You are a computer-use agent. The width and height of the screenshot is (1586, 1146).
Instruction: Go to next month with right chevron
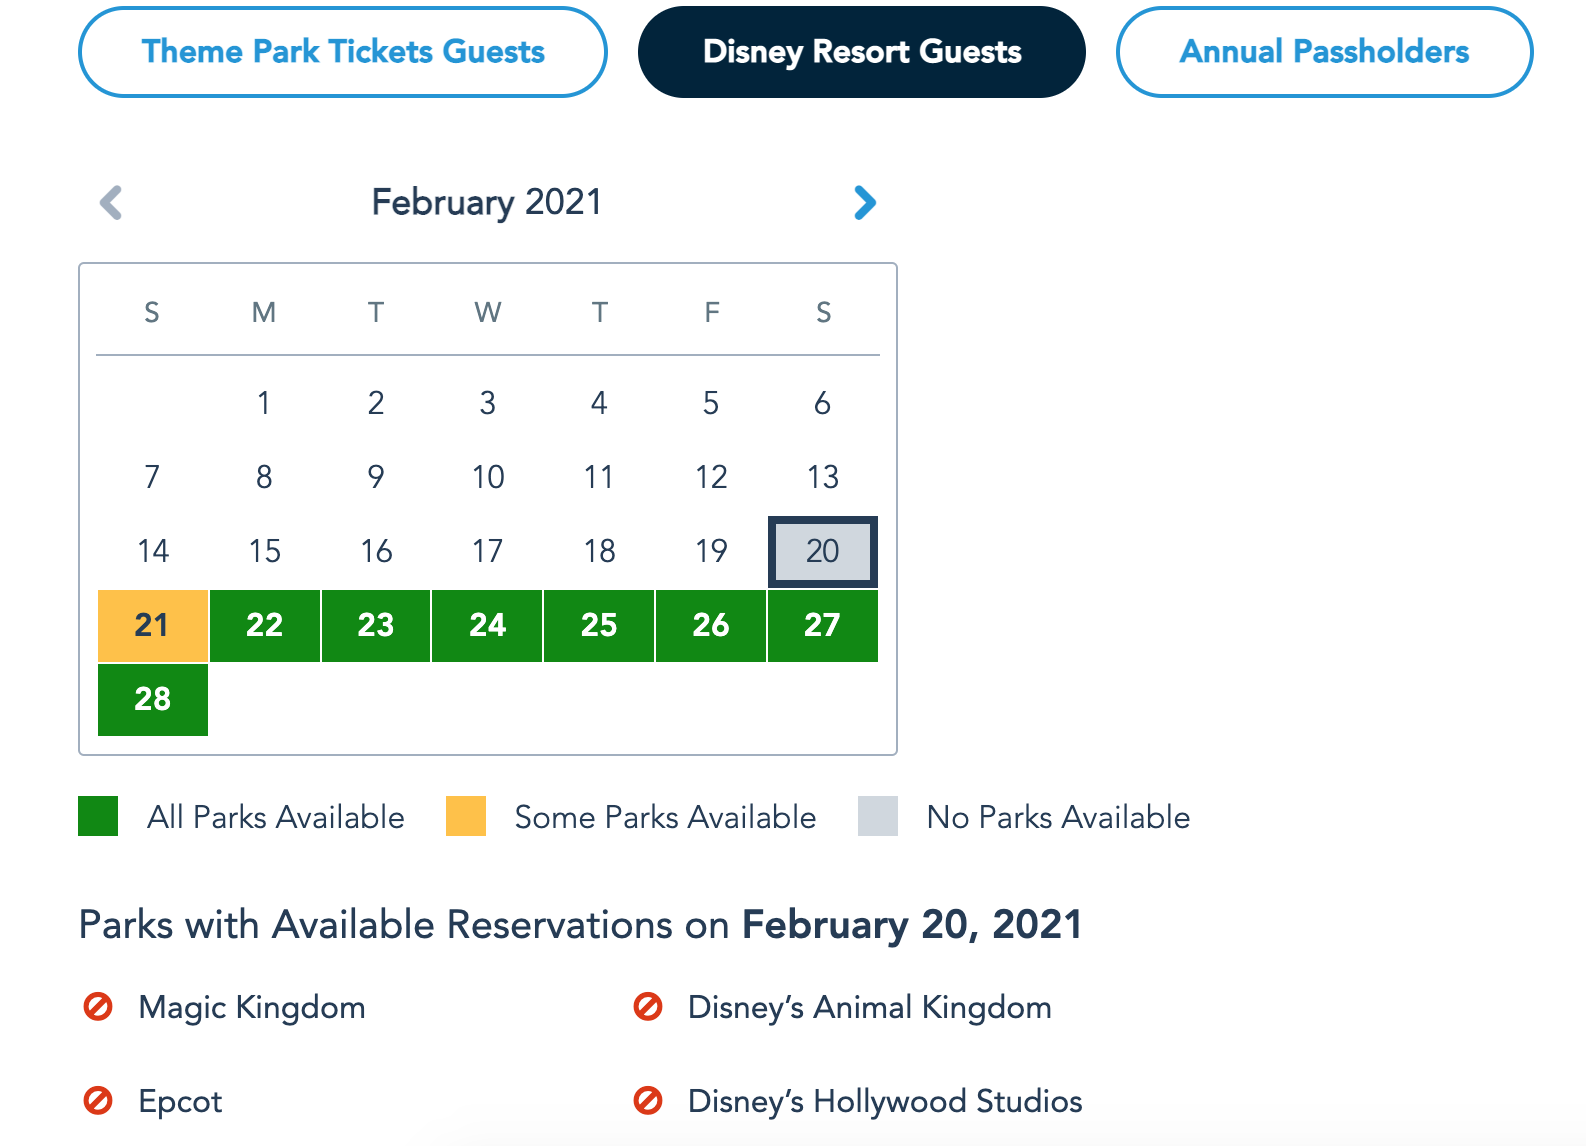865,203
